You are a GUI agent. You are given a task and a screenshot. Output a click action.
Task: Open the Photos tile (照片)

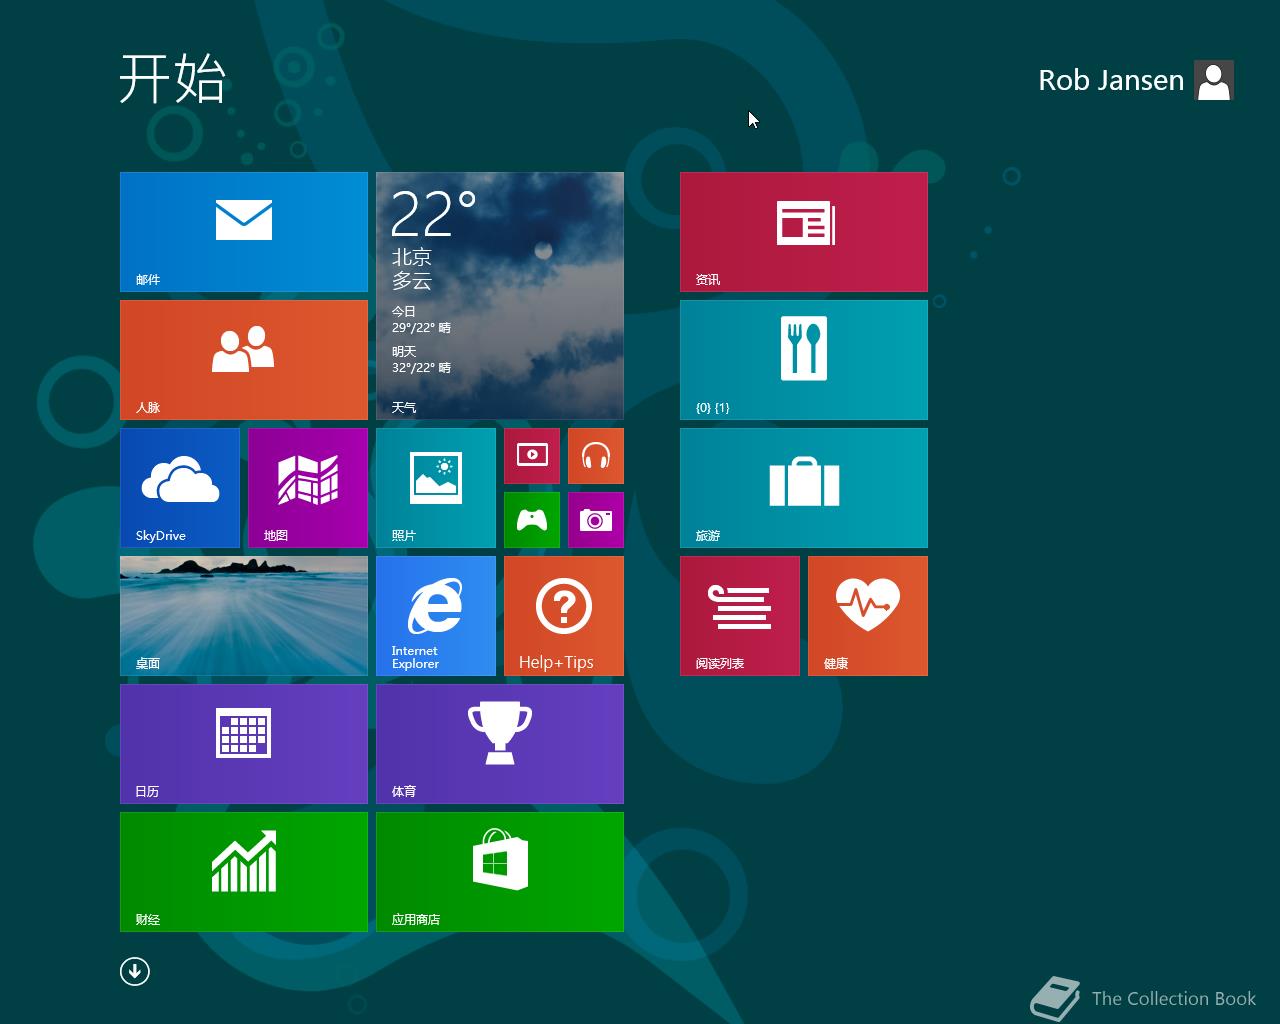coord(436,488)
